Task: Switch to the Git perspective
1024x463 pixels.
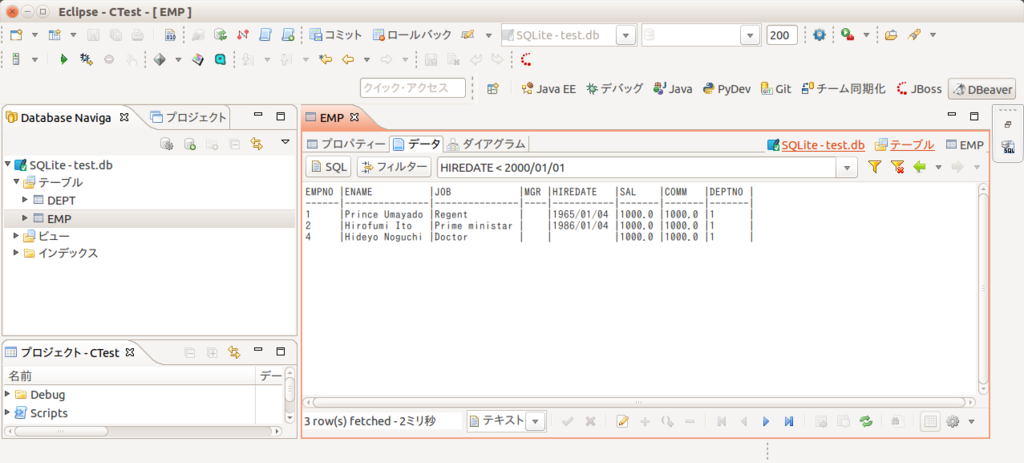Action: coord(776,89)
